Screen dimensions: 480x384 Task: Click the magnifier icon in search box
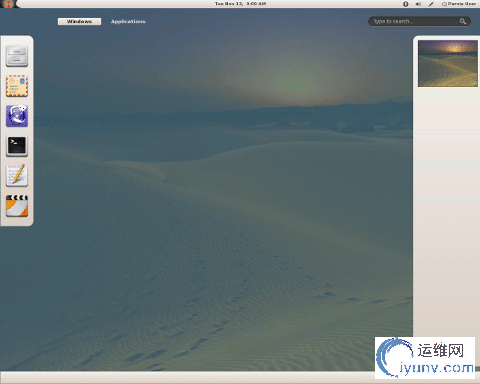[x=463, y=21]
